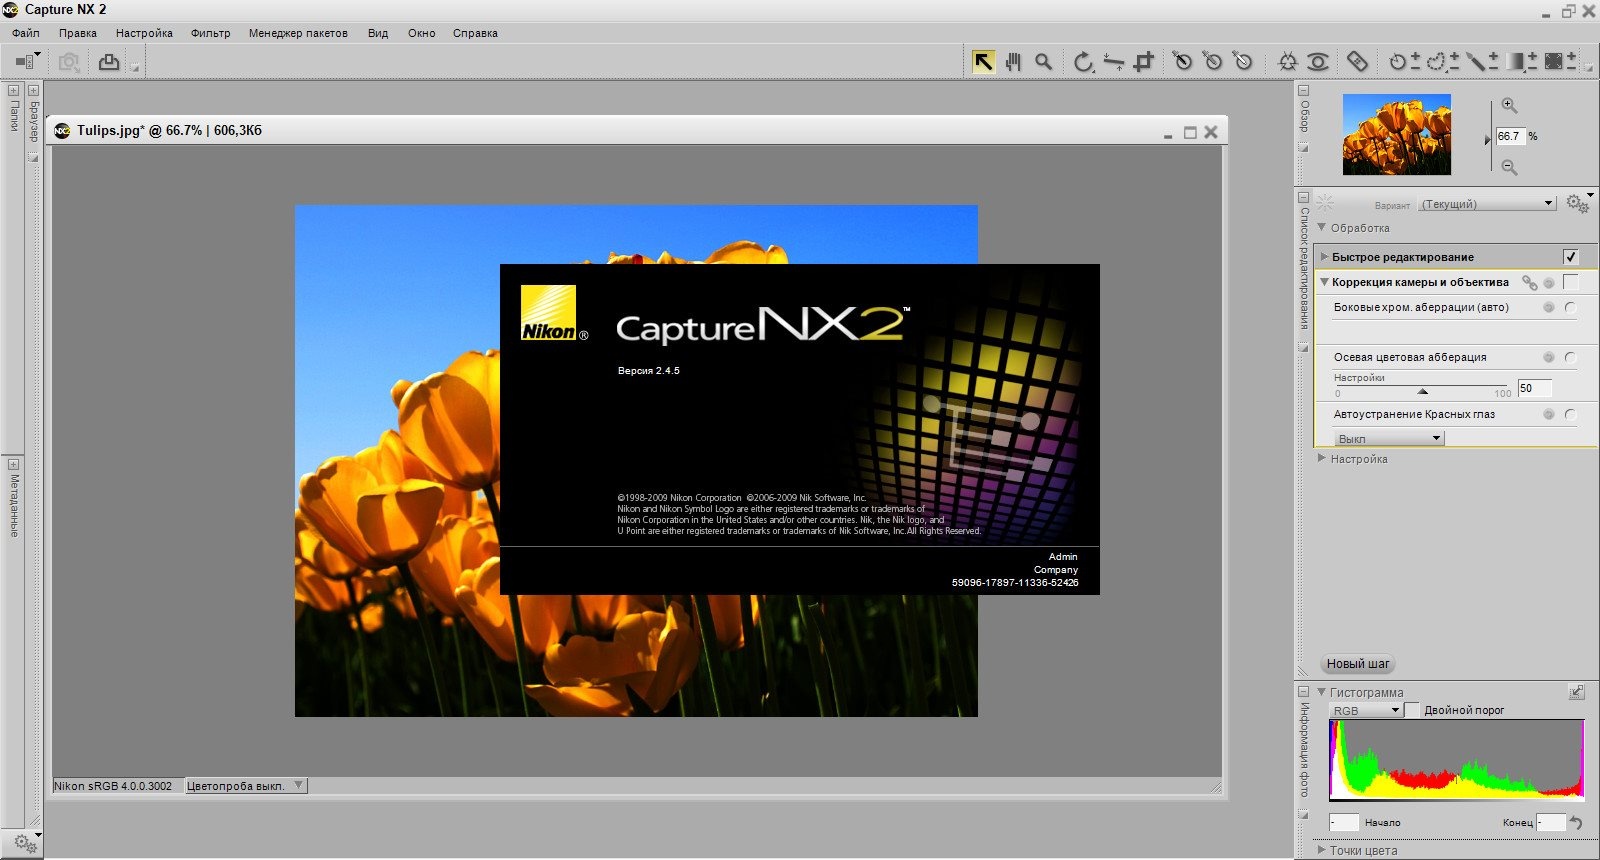Enable Боковые хром. аберрации (авто) toggle
Image resolution: width=1600 pixels, height=860 pixels.
(x=1570, y=307)
